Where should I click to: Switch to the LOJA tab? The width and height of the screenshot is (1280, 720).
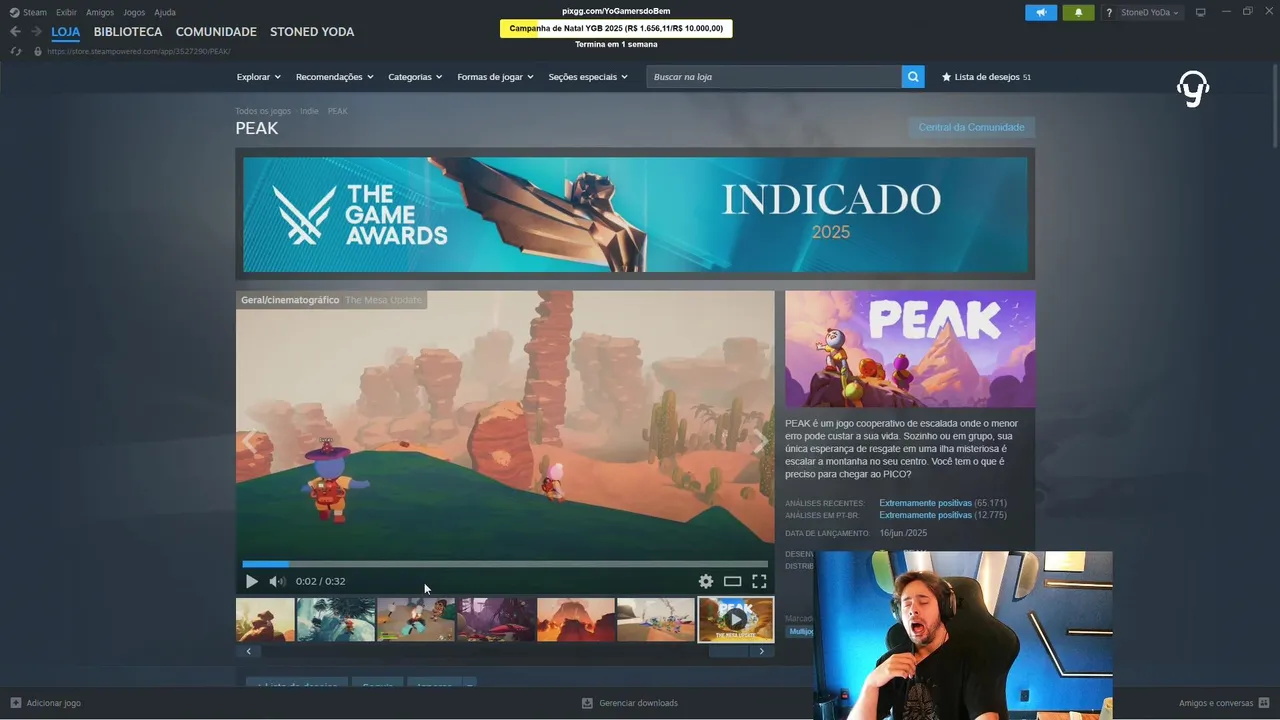point(66,32)
